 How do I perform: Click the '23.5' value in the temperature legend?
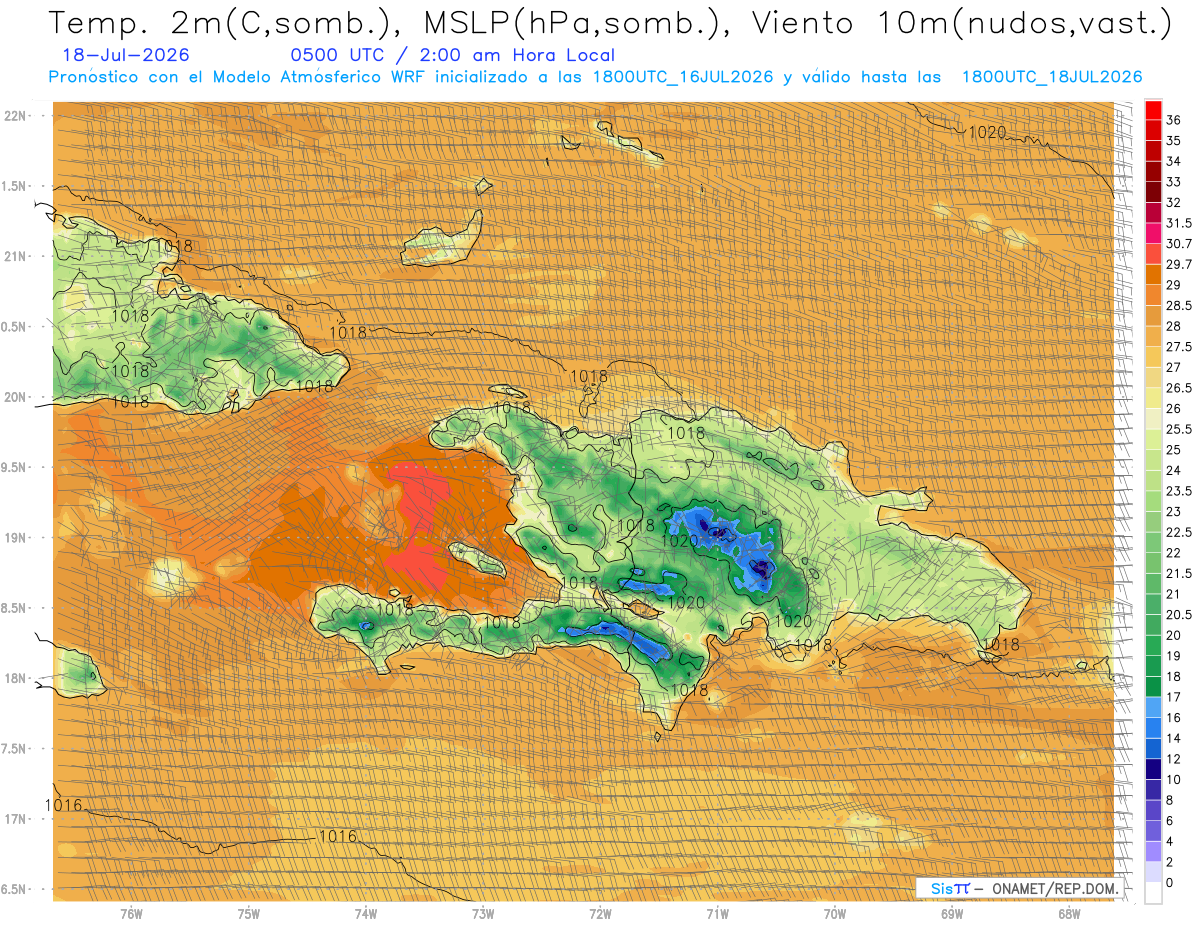point(1178,491)
